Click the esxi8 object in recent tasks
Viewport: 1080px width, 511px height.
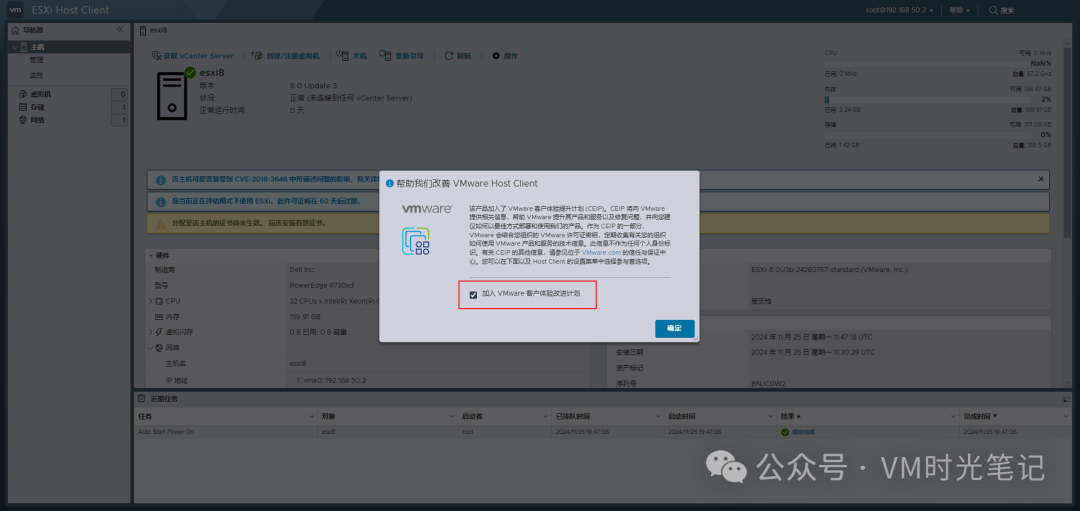[328, 432]
